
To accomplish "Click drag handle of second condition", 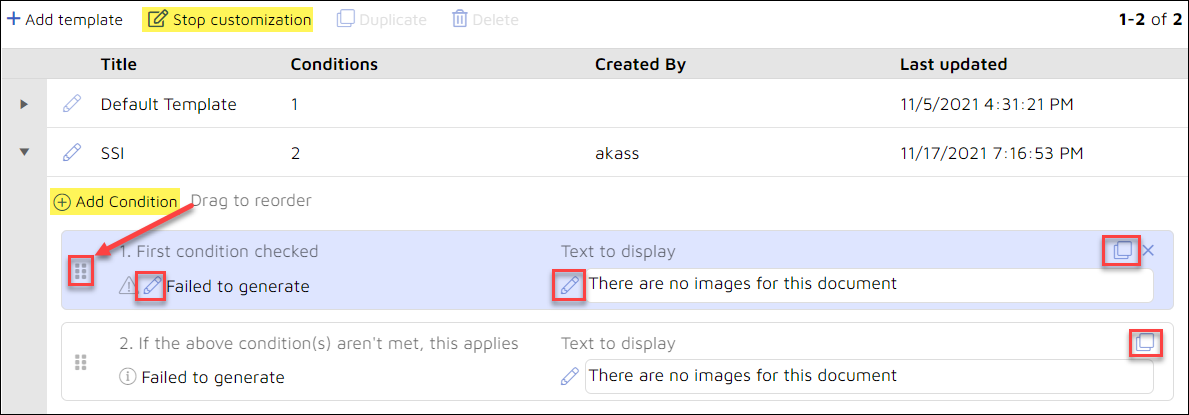I will click(x=81, y=363).
